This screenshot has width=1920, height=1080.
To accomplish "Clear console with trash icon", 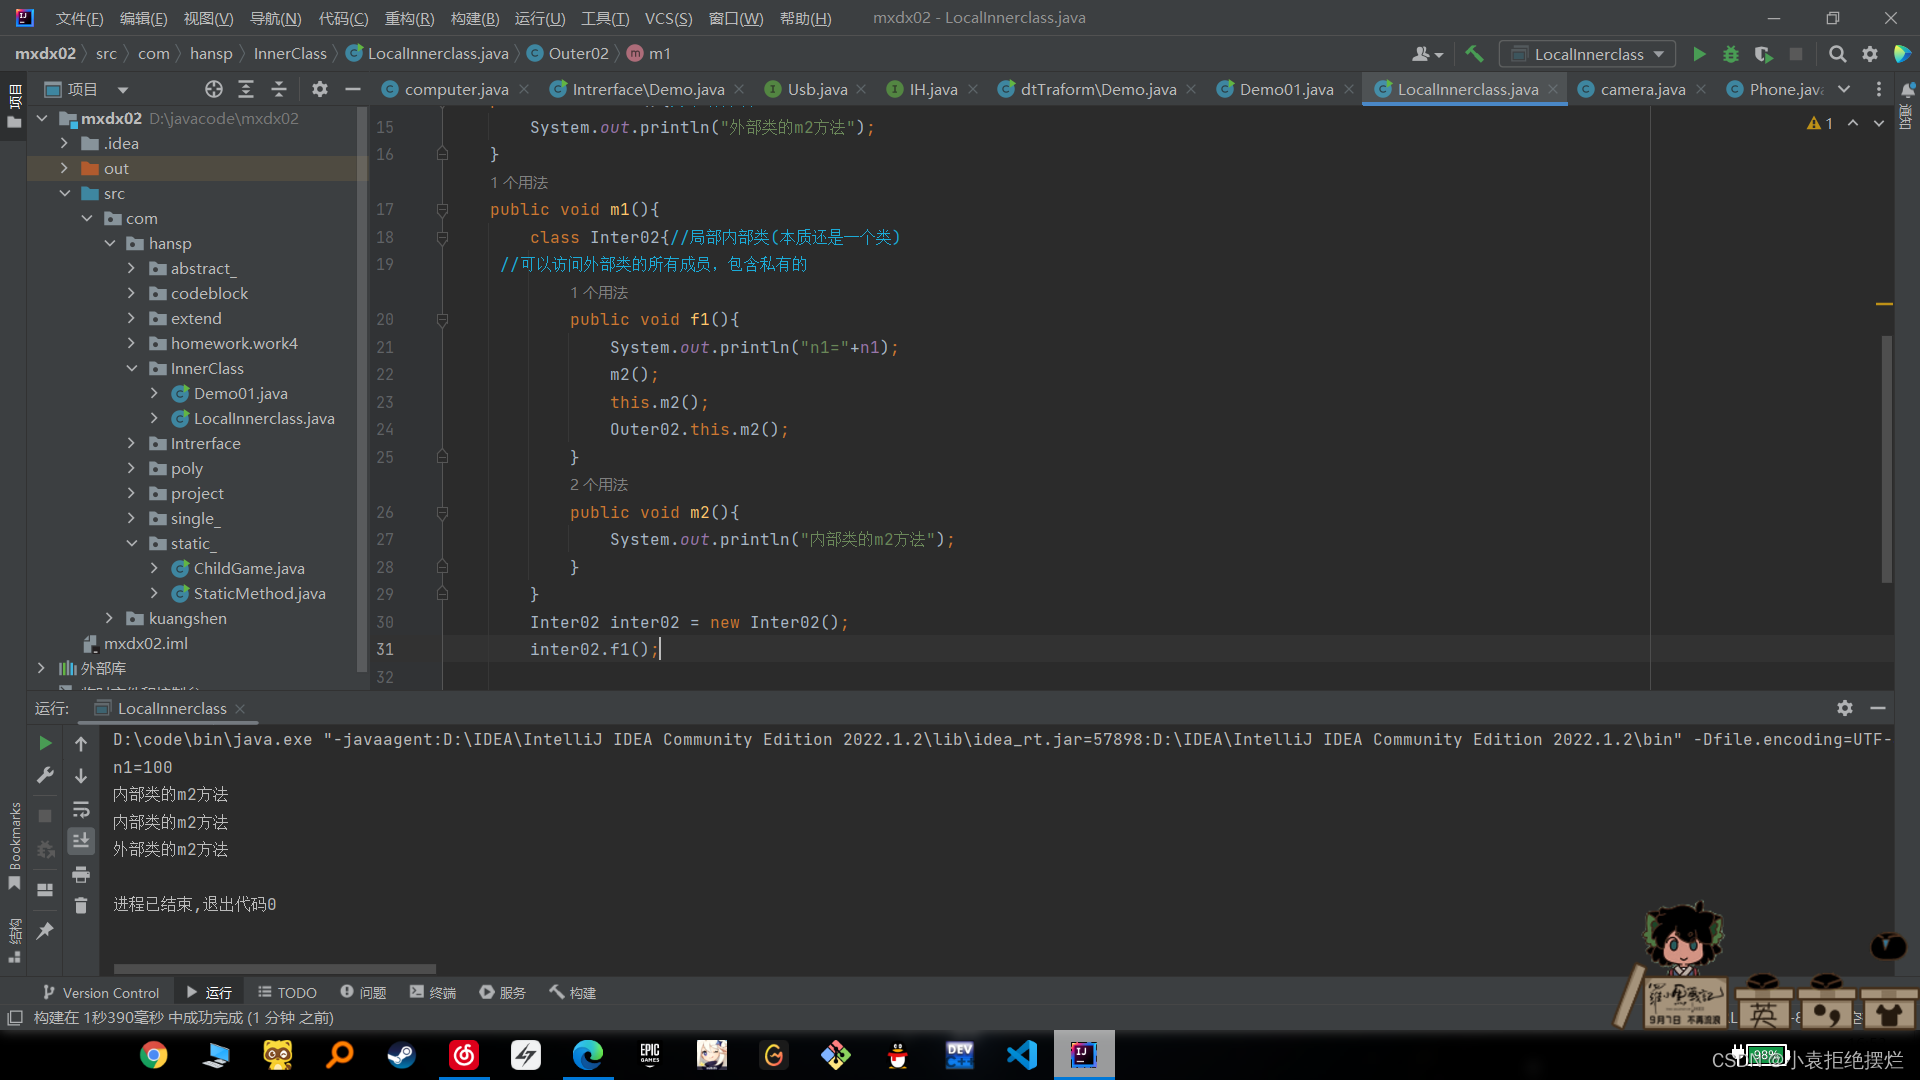I will click(81, 905).
